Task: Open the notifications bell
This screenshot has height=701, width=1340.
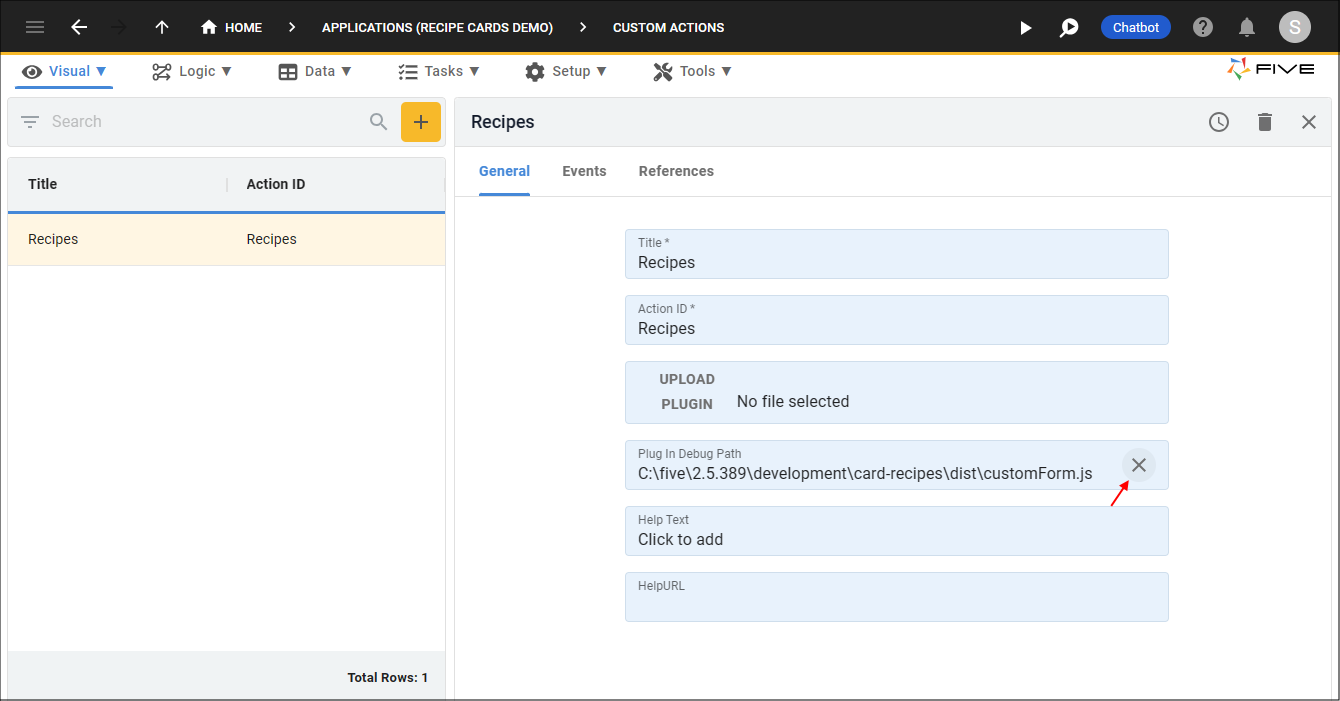Action: click(x=1247, y=27)
